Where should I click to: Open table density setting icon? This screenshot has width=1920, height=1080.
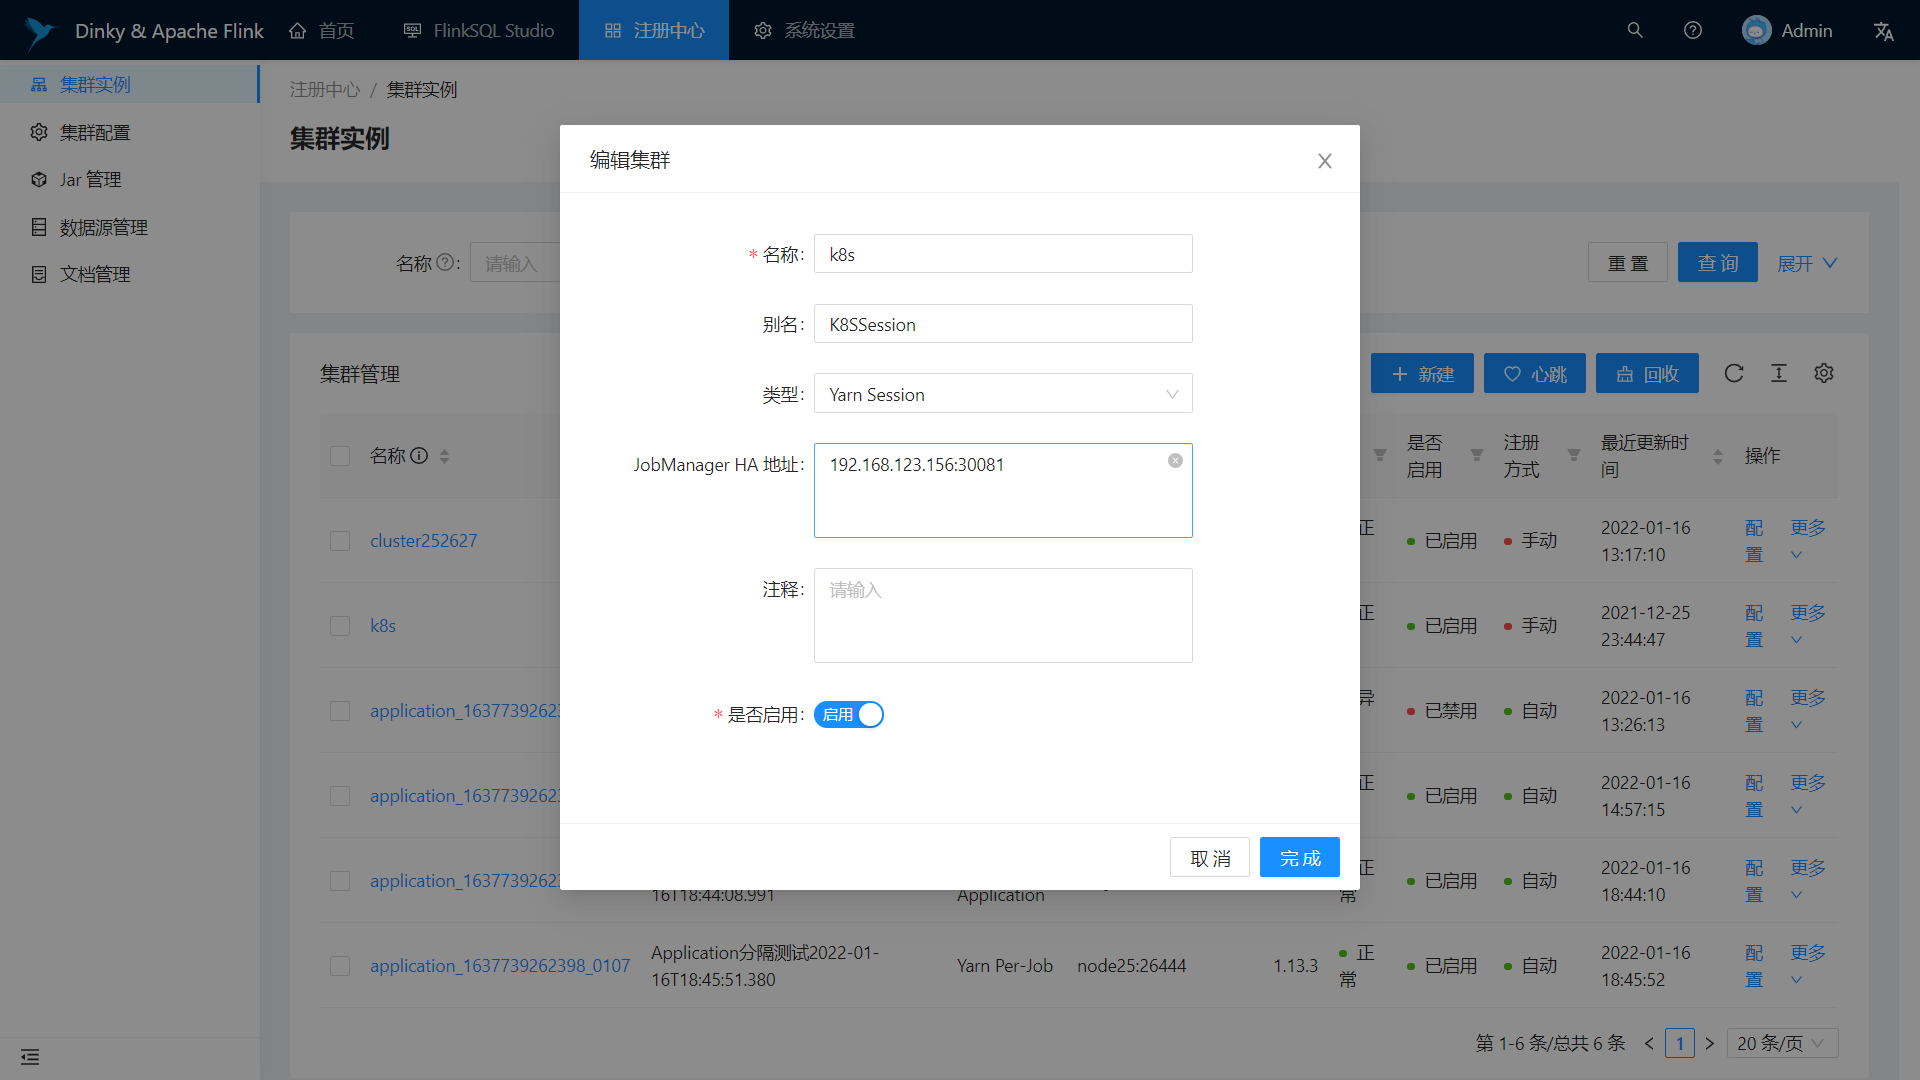(1779, 373)
